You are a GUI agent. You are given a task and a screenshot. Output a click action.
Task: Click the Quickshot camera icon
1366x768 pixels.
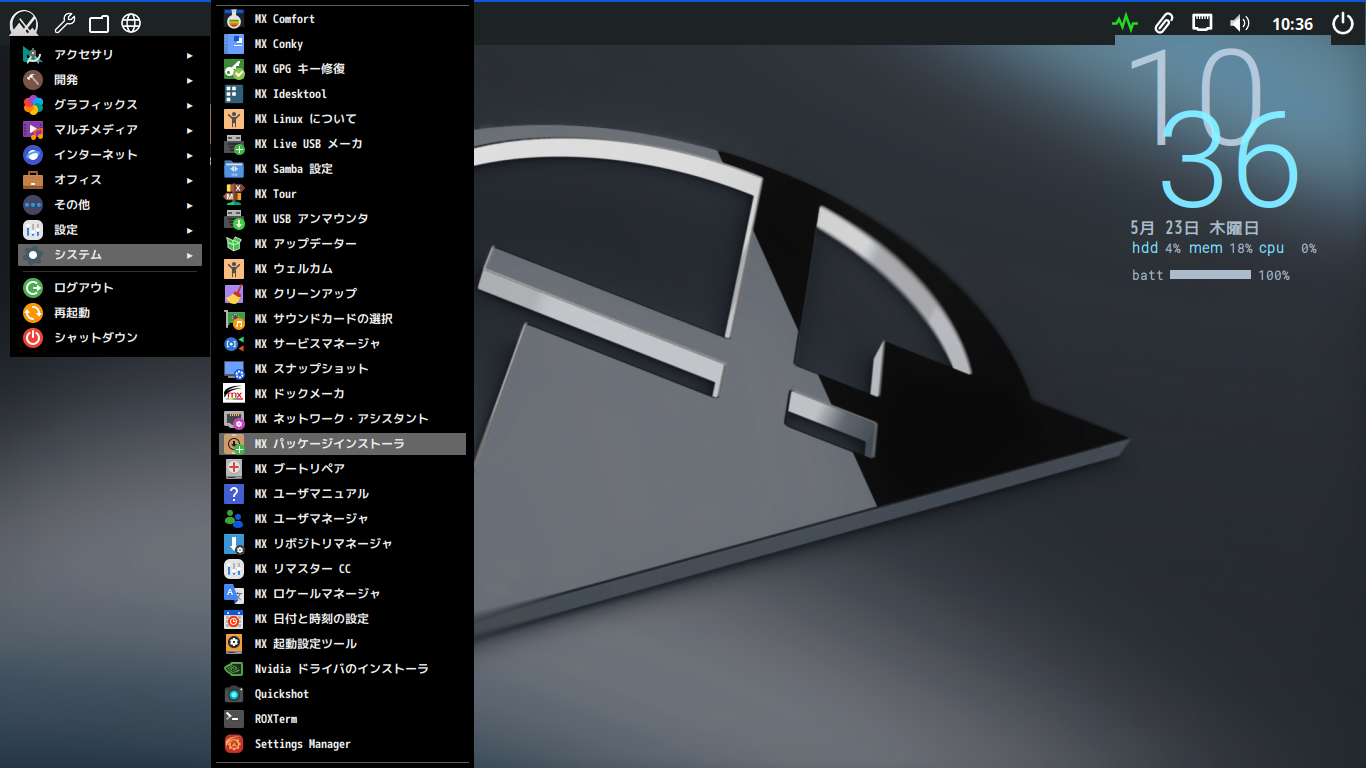click(x=234, y=694)
